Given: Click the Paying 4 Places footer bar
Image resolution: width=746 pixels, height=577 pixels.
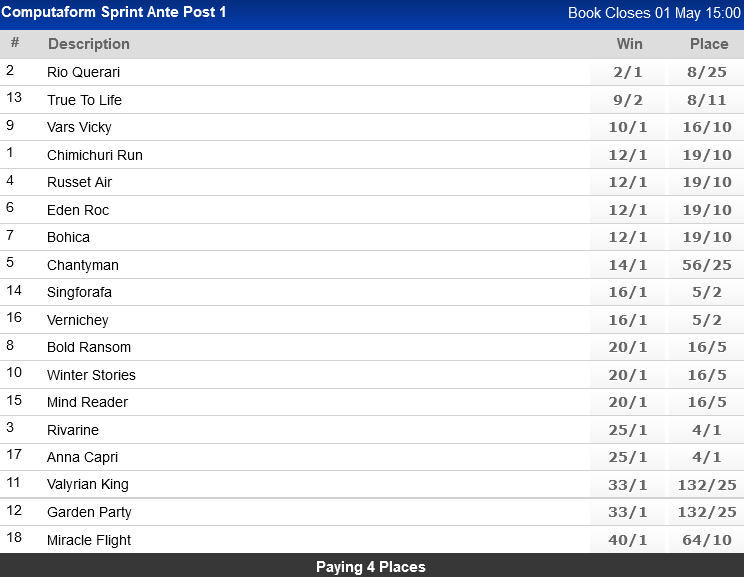Looking at the screenshot, I should coord(371,567).
